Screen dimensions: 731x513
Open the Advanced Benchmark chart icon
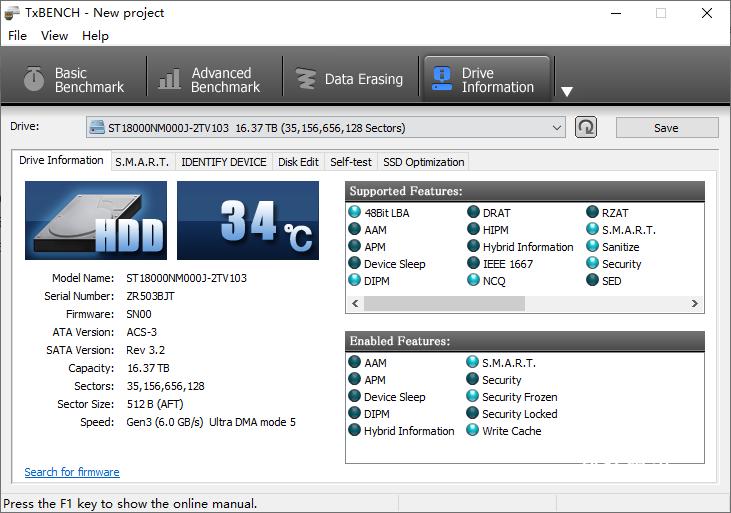point(171,80)
